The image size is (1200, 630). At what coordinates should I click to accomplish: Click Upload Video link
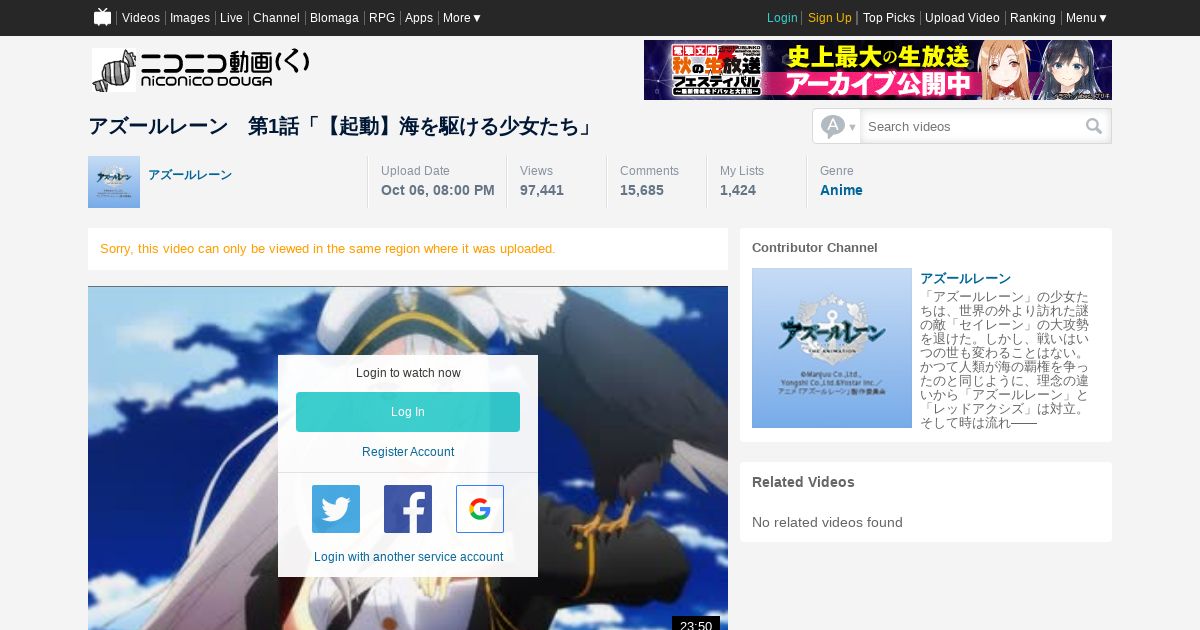(962, 18)
